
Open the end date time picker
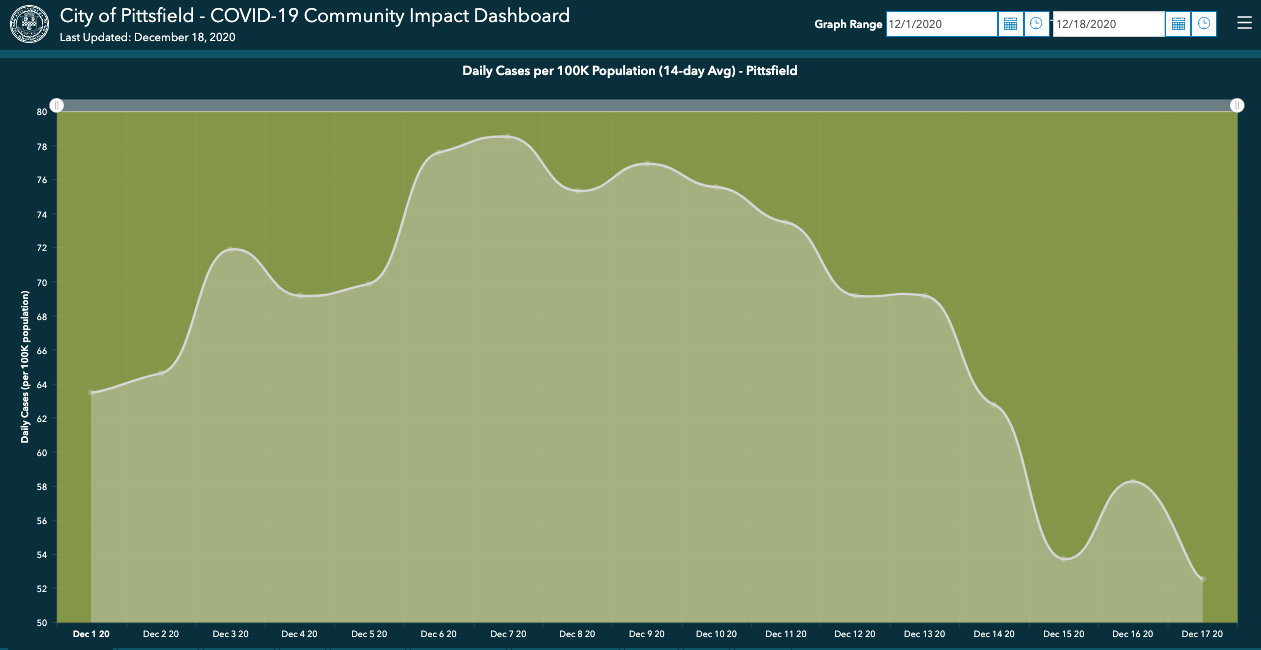coord(1204,24)
